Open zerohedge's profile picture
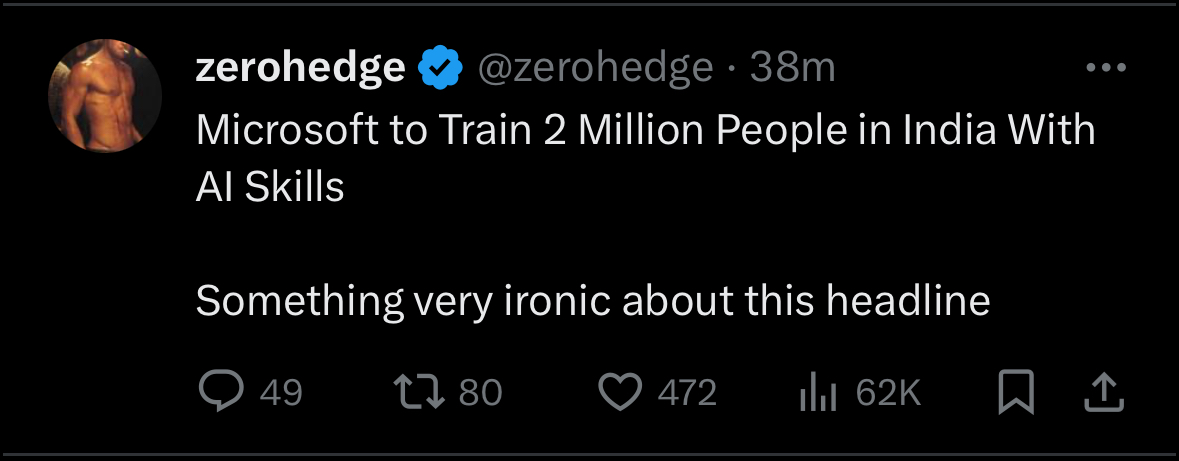The height and width of the screenshot is (461, 1179). click(x=105, y=95)
